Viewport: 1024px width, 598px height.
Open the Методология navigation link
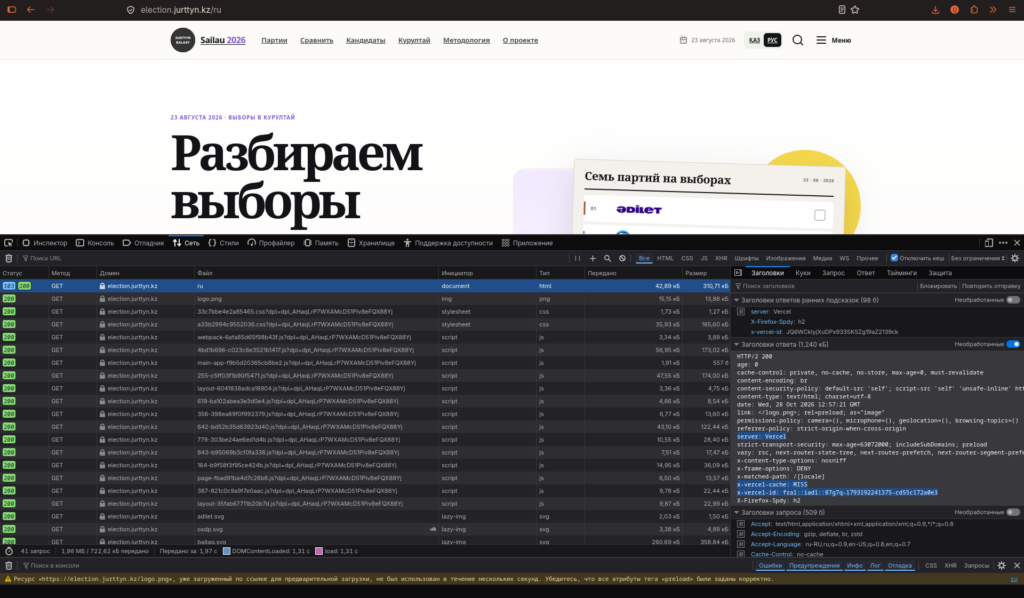[466, 40]
